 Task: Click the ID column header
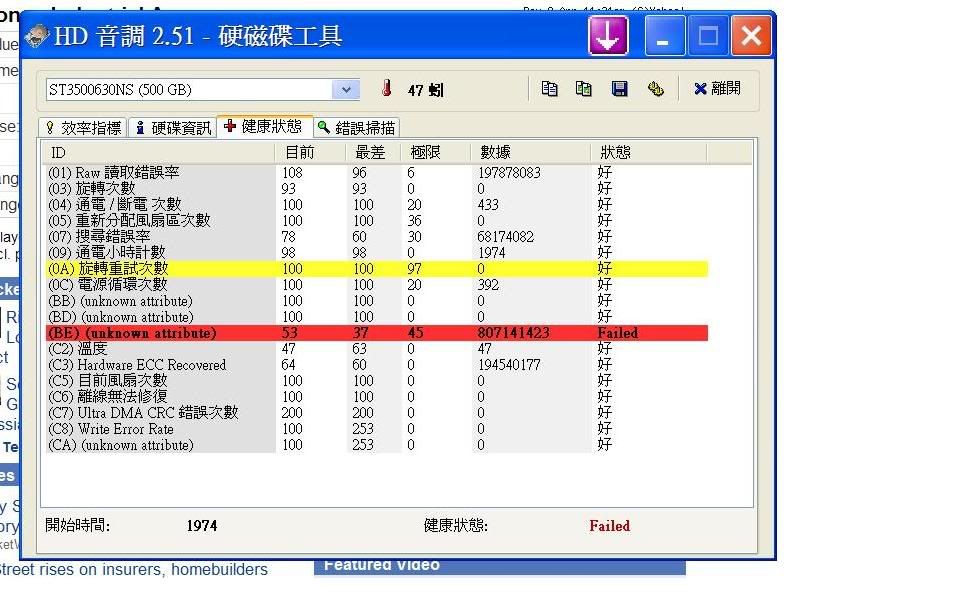tap(58, 152)
